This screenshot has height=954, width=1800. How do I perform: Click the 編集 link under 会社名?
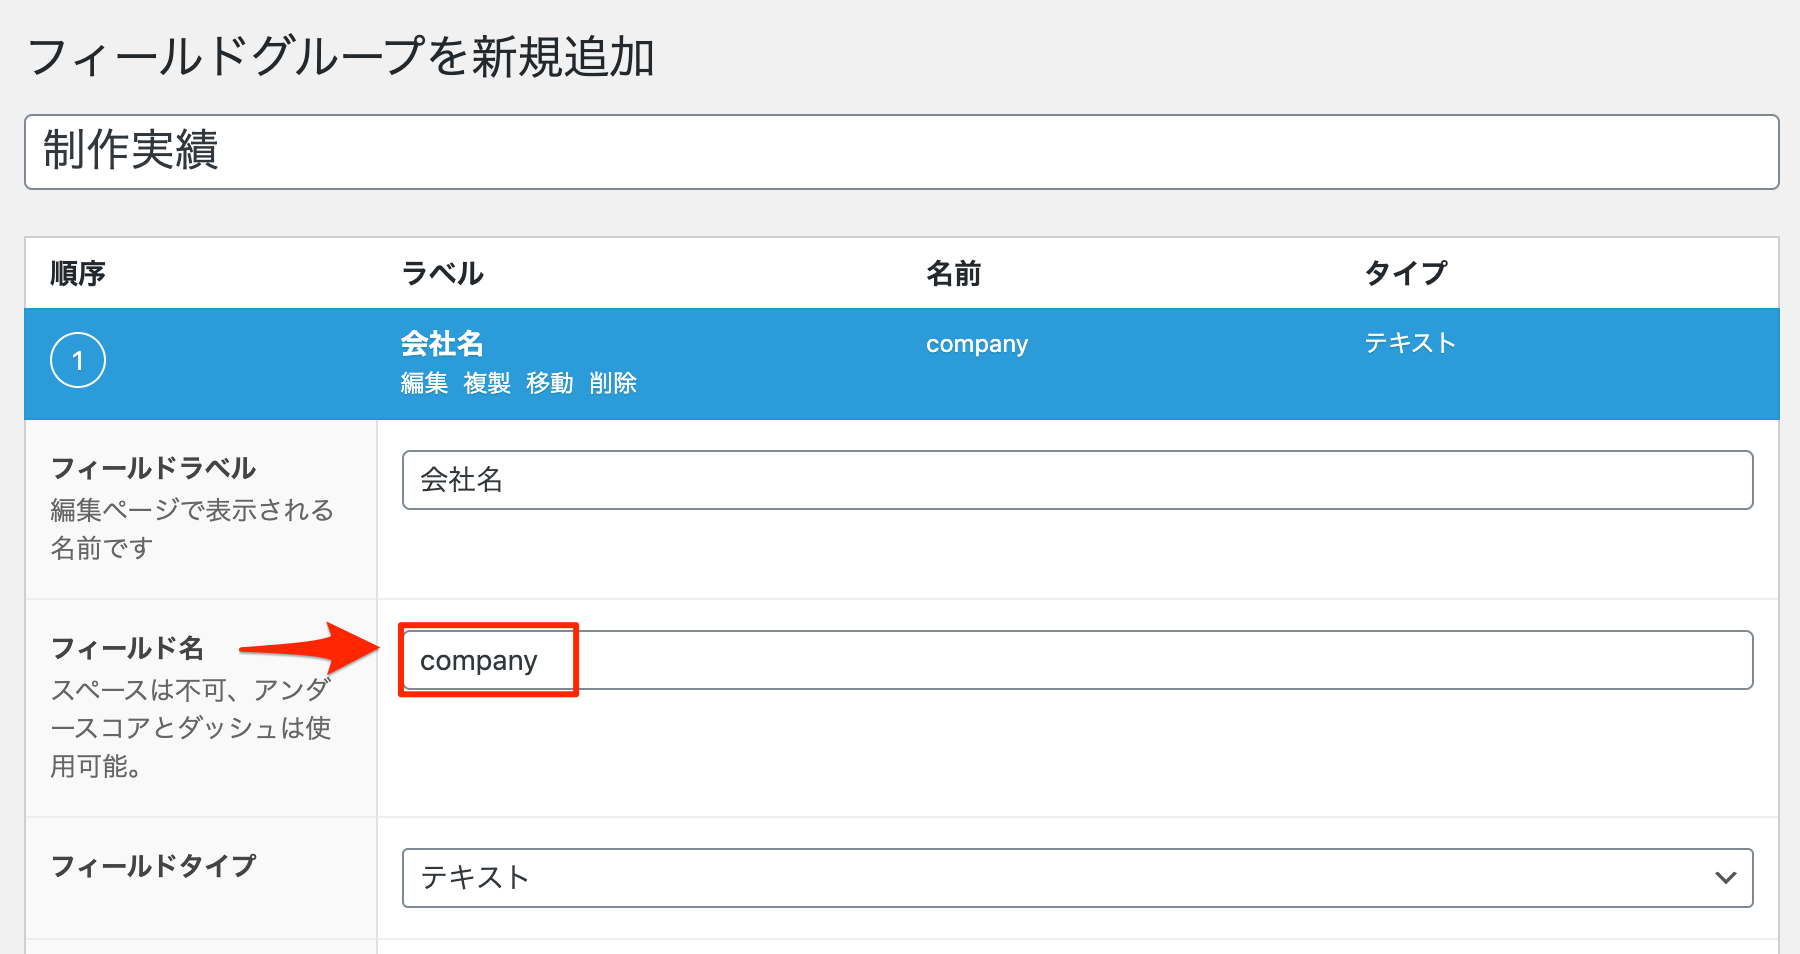tap(424, 383)
